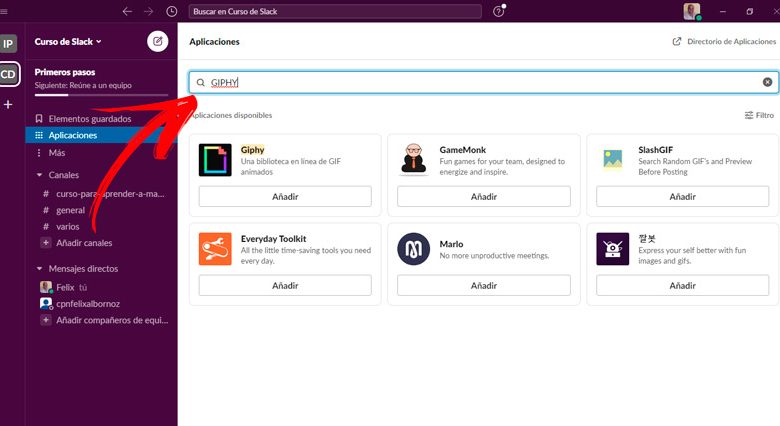The width and height of the screenshot is (780, 426).
Task: Select Aplicaciones in the sidebar
Action: click(x=101, y=135)
